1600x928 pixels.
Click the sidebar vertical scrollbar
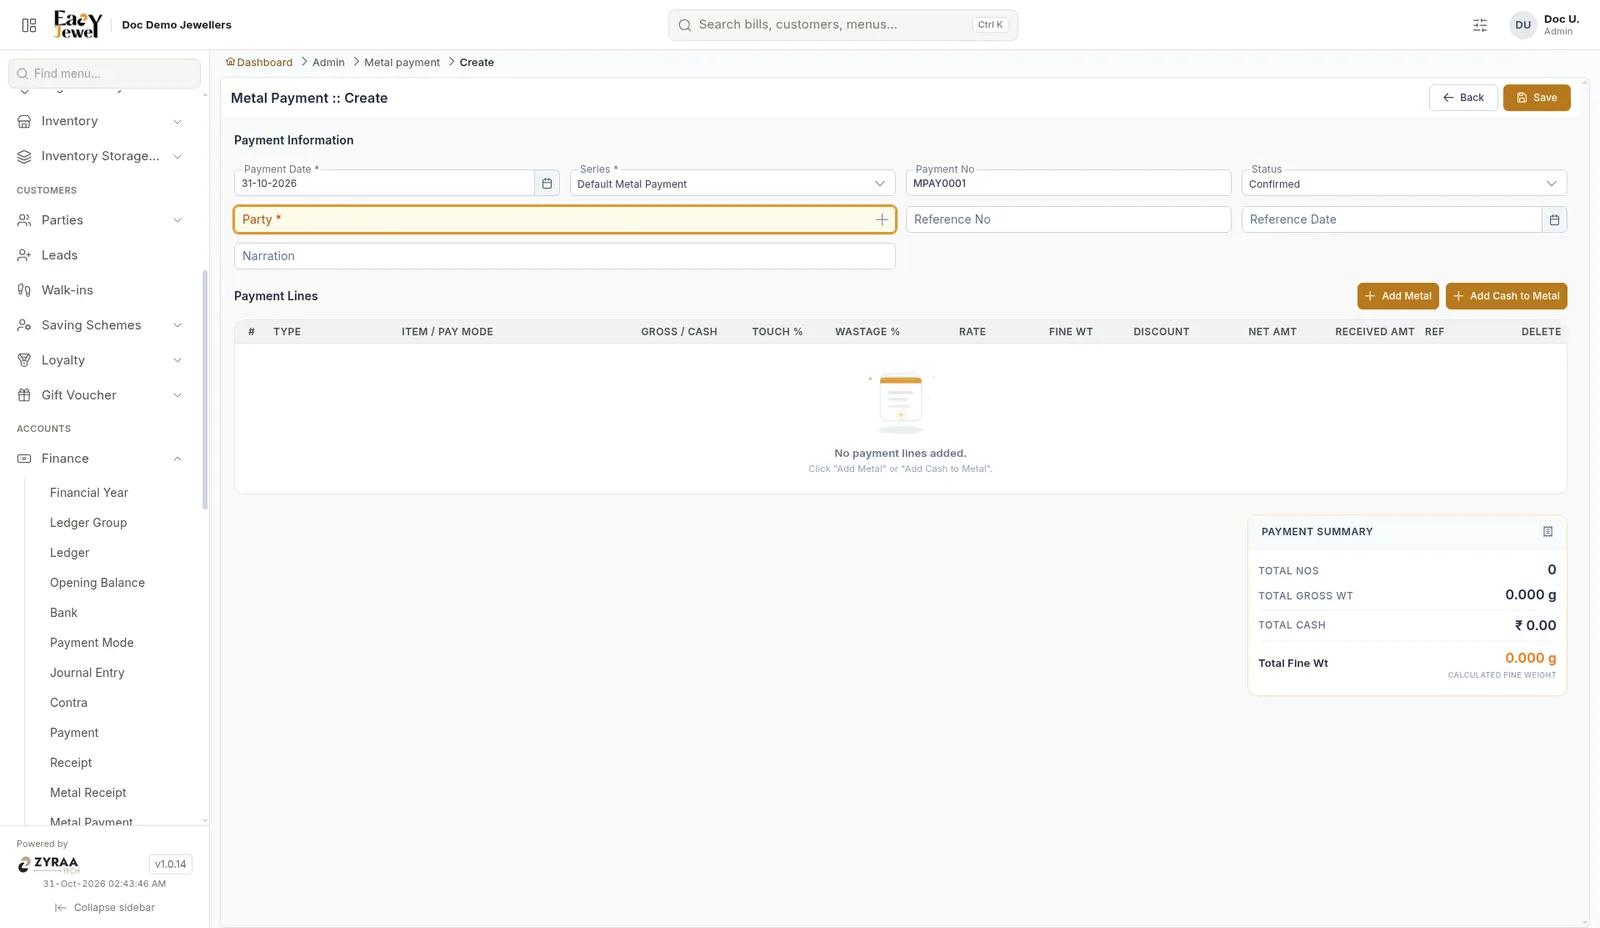click(205, 390)
